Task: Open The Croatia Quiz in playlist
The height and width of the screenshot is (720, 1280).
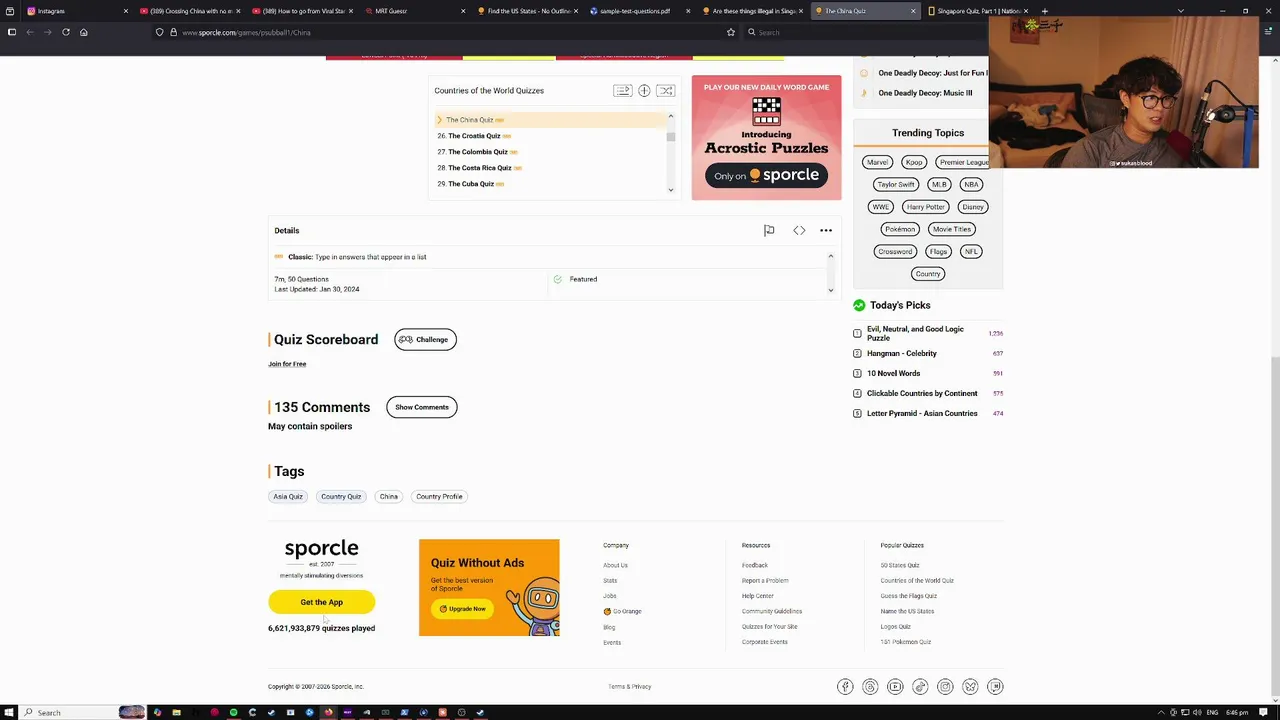Action: (x=474, y=136)
